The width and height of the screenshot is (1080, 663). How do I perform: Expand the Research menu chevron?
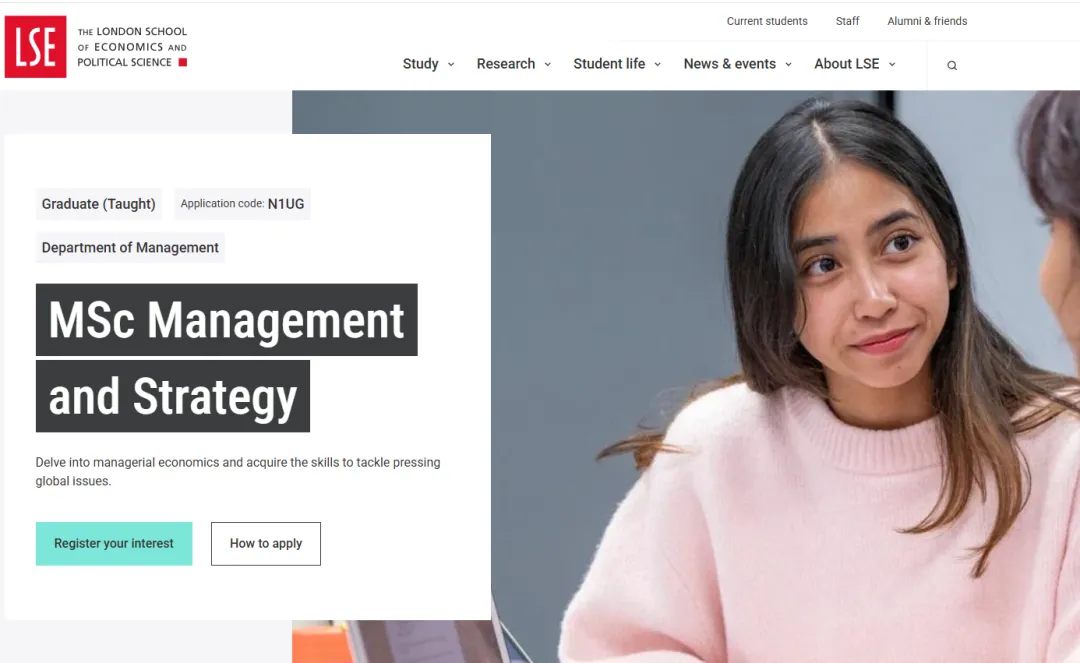click(x=548, y=64)
